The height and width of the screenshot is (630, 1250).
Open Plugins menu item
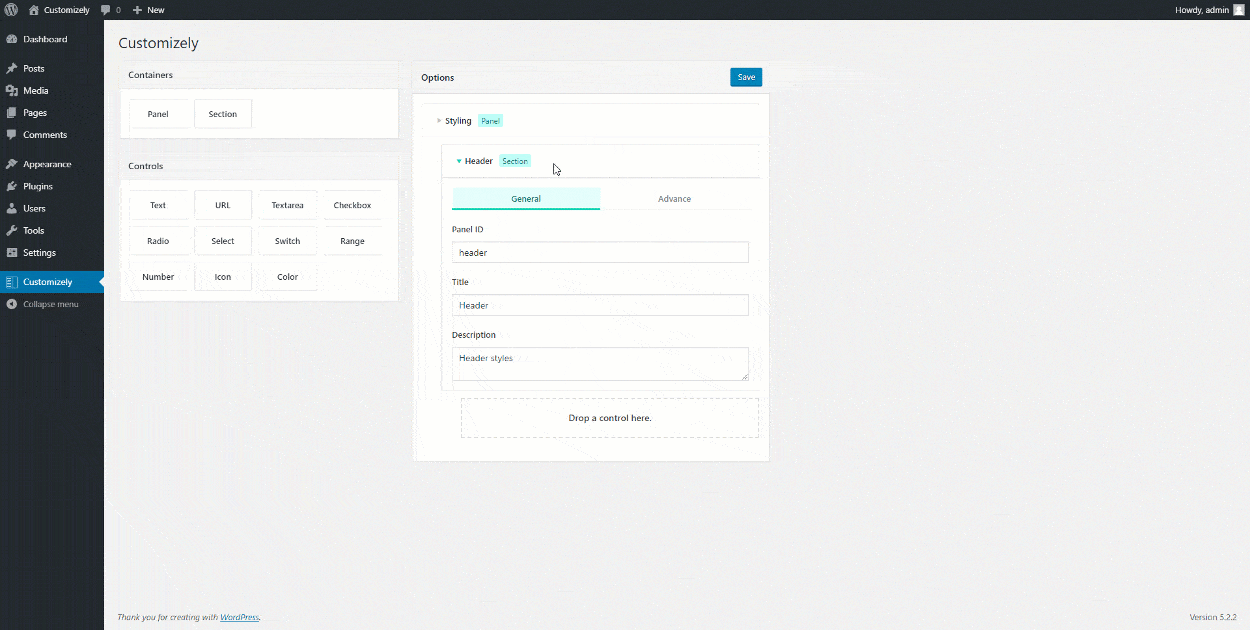click(x=52, y=186)
